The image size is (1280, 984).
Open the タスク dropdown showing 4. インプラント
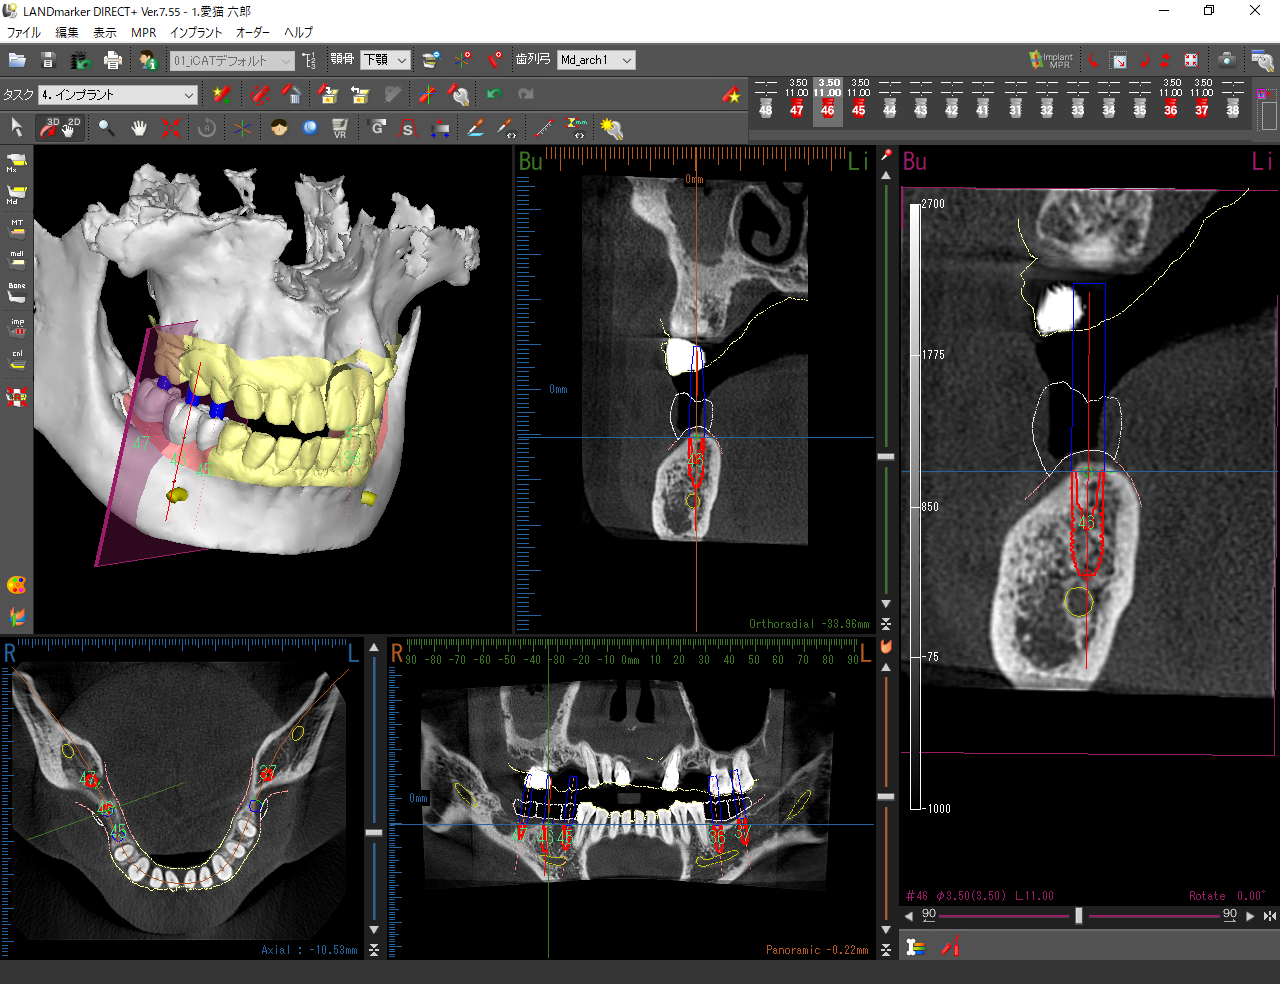point(118,95)
